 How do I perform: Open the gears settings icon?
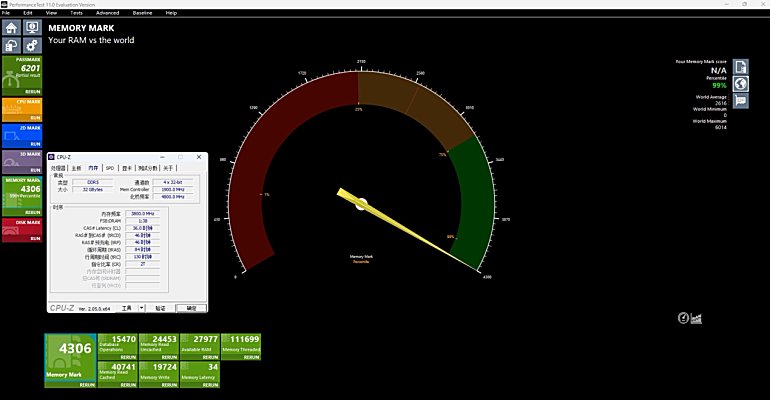(x=32, y=46)
